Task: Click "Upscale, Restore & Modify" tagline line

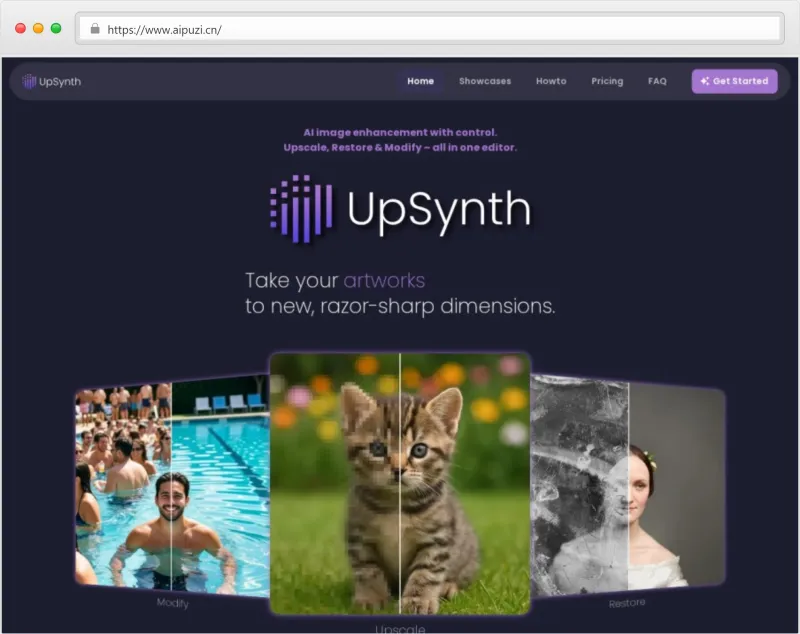Action: (400, 147)
